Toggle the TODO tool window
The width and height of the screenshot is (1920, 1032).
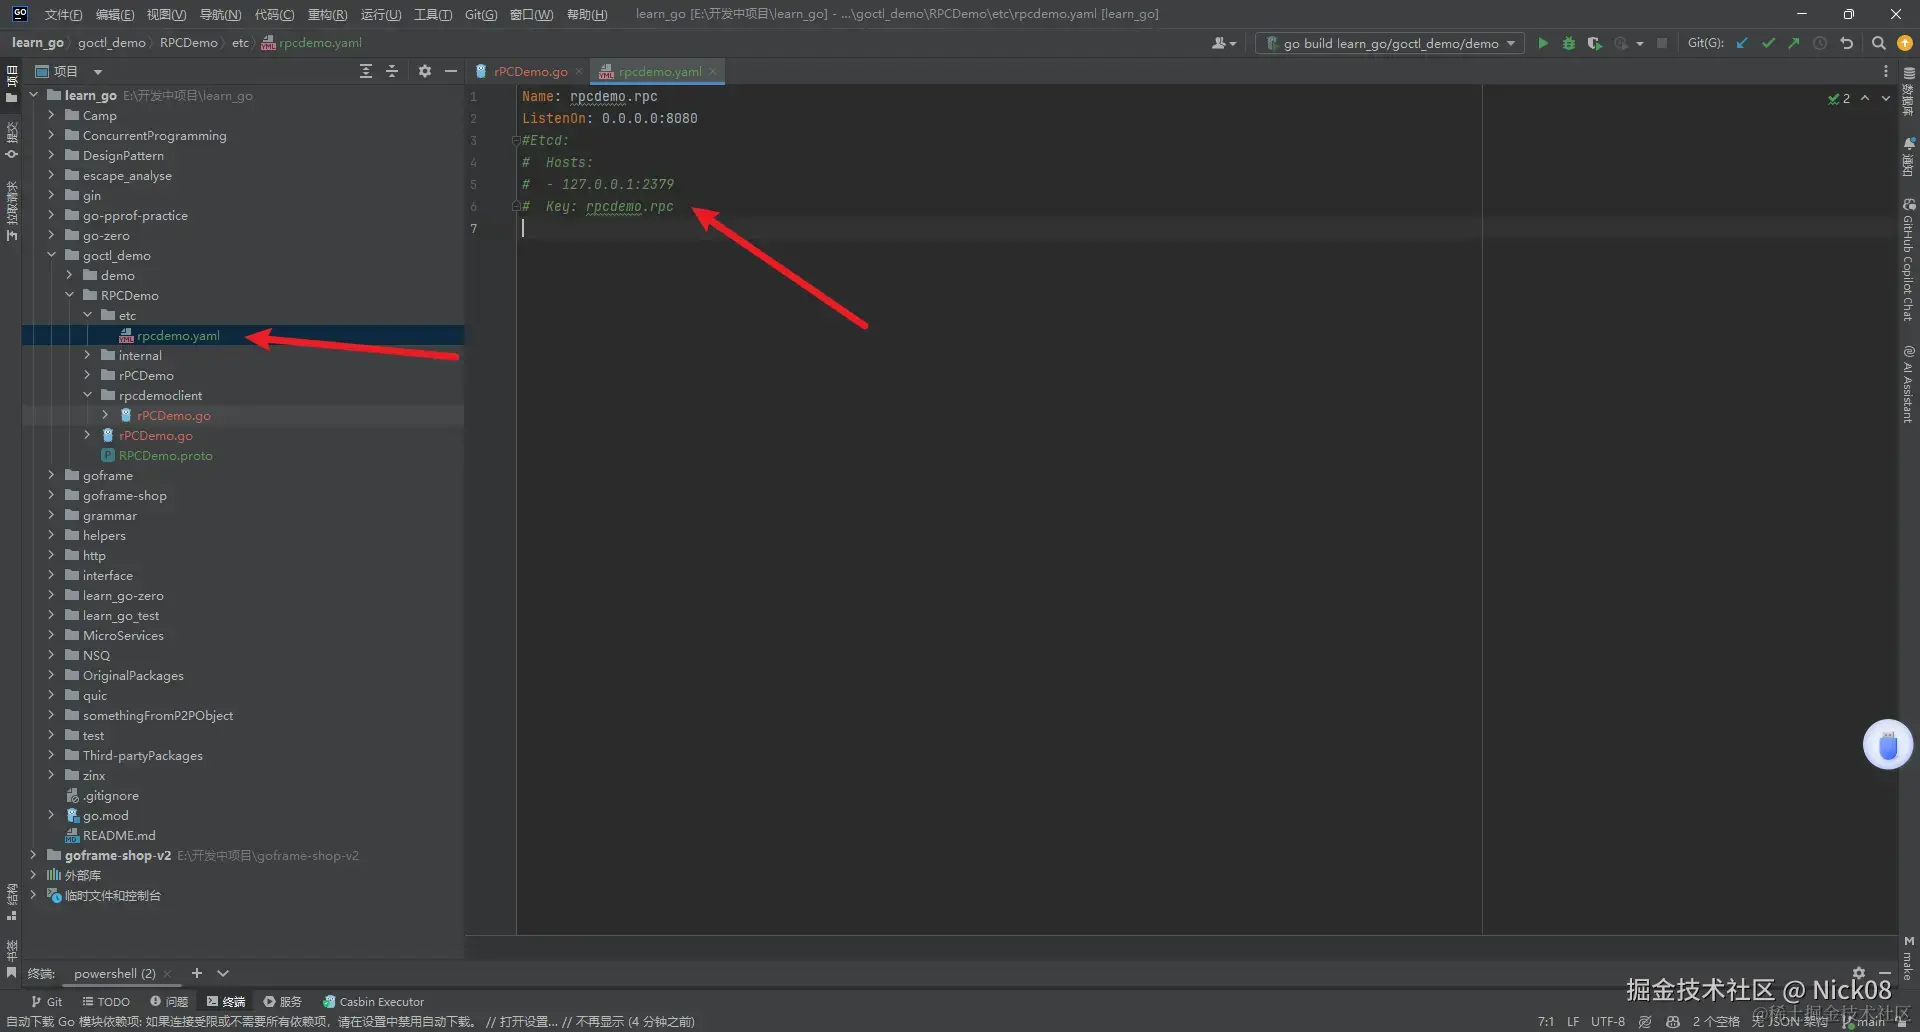click(106, 1001)
